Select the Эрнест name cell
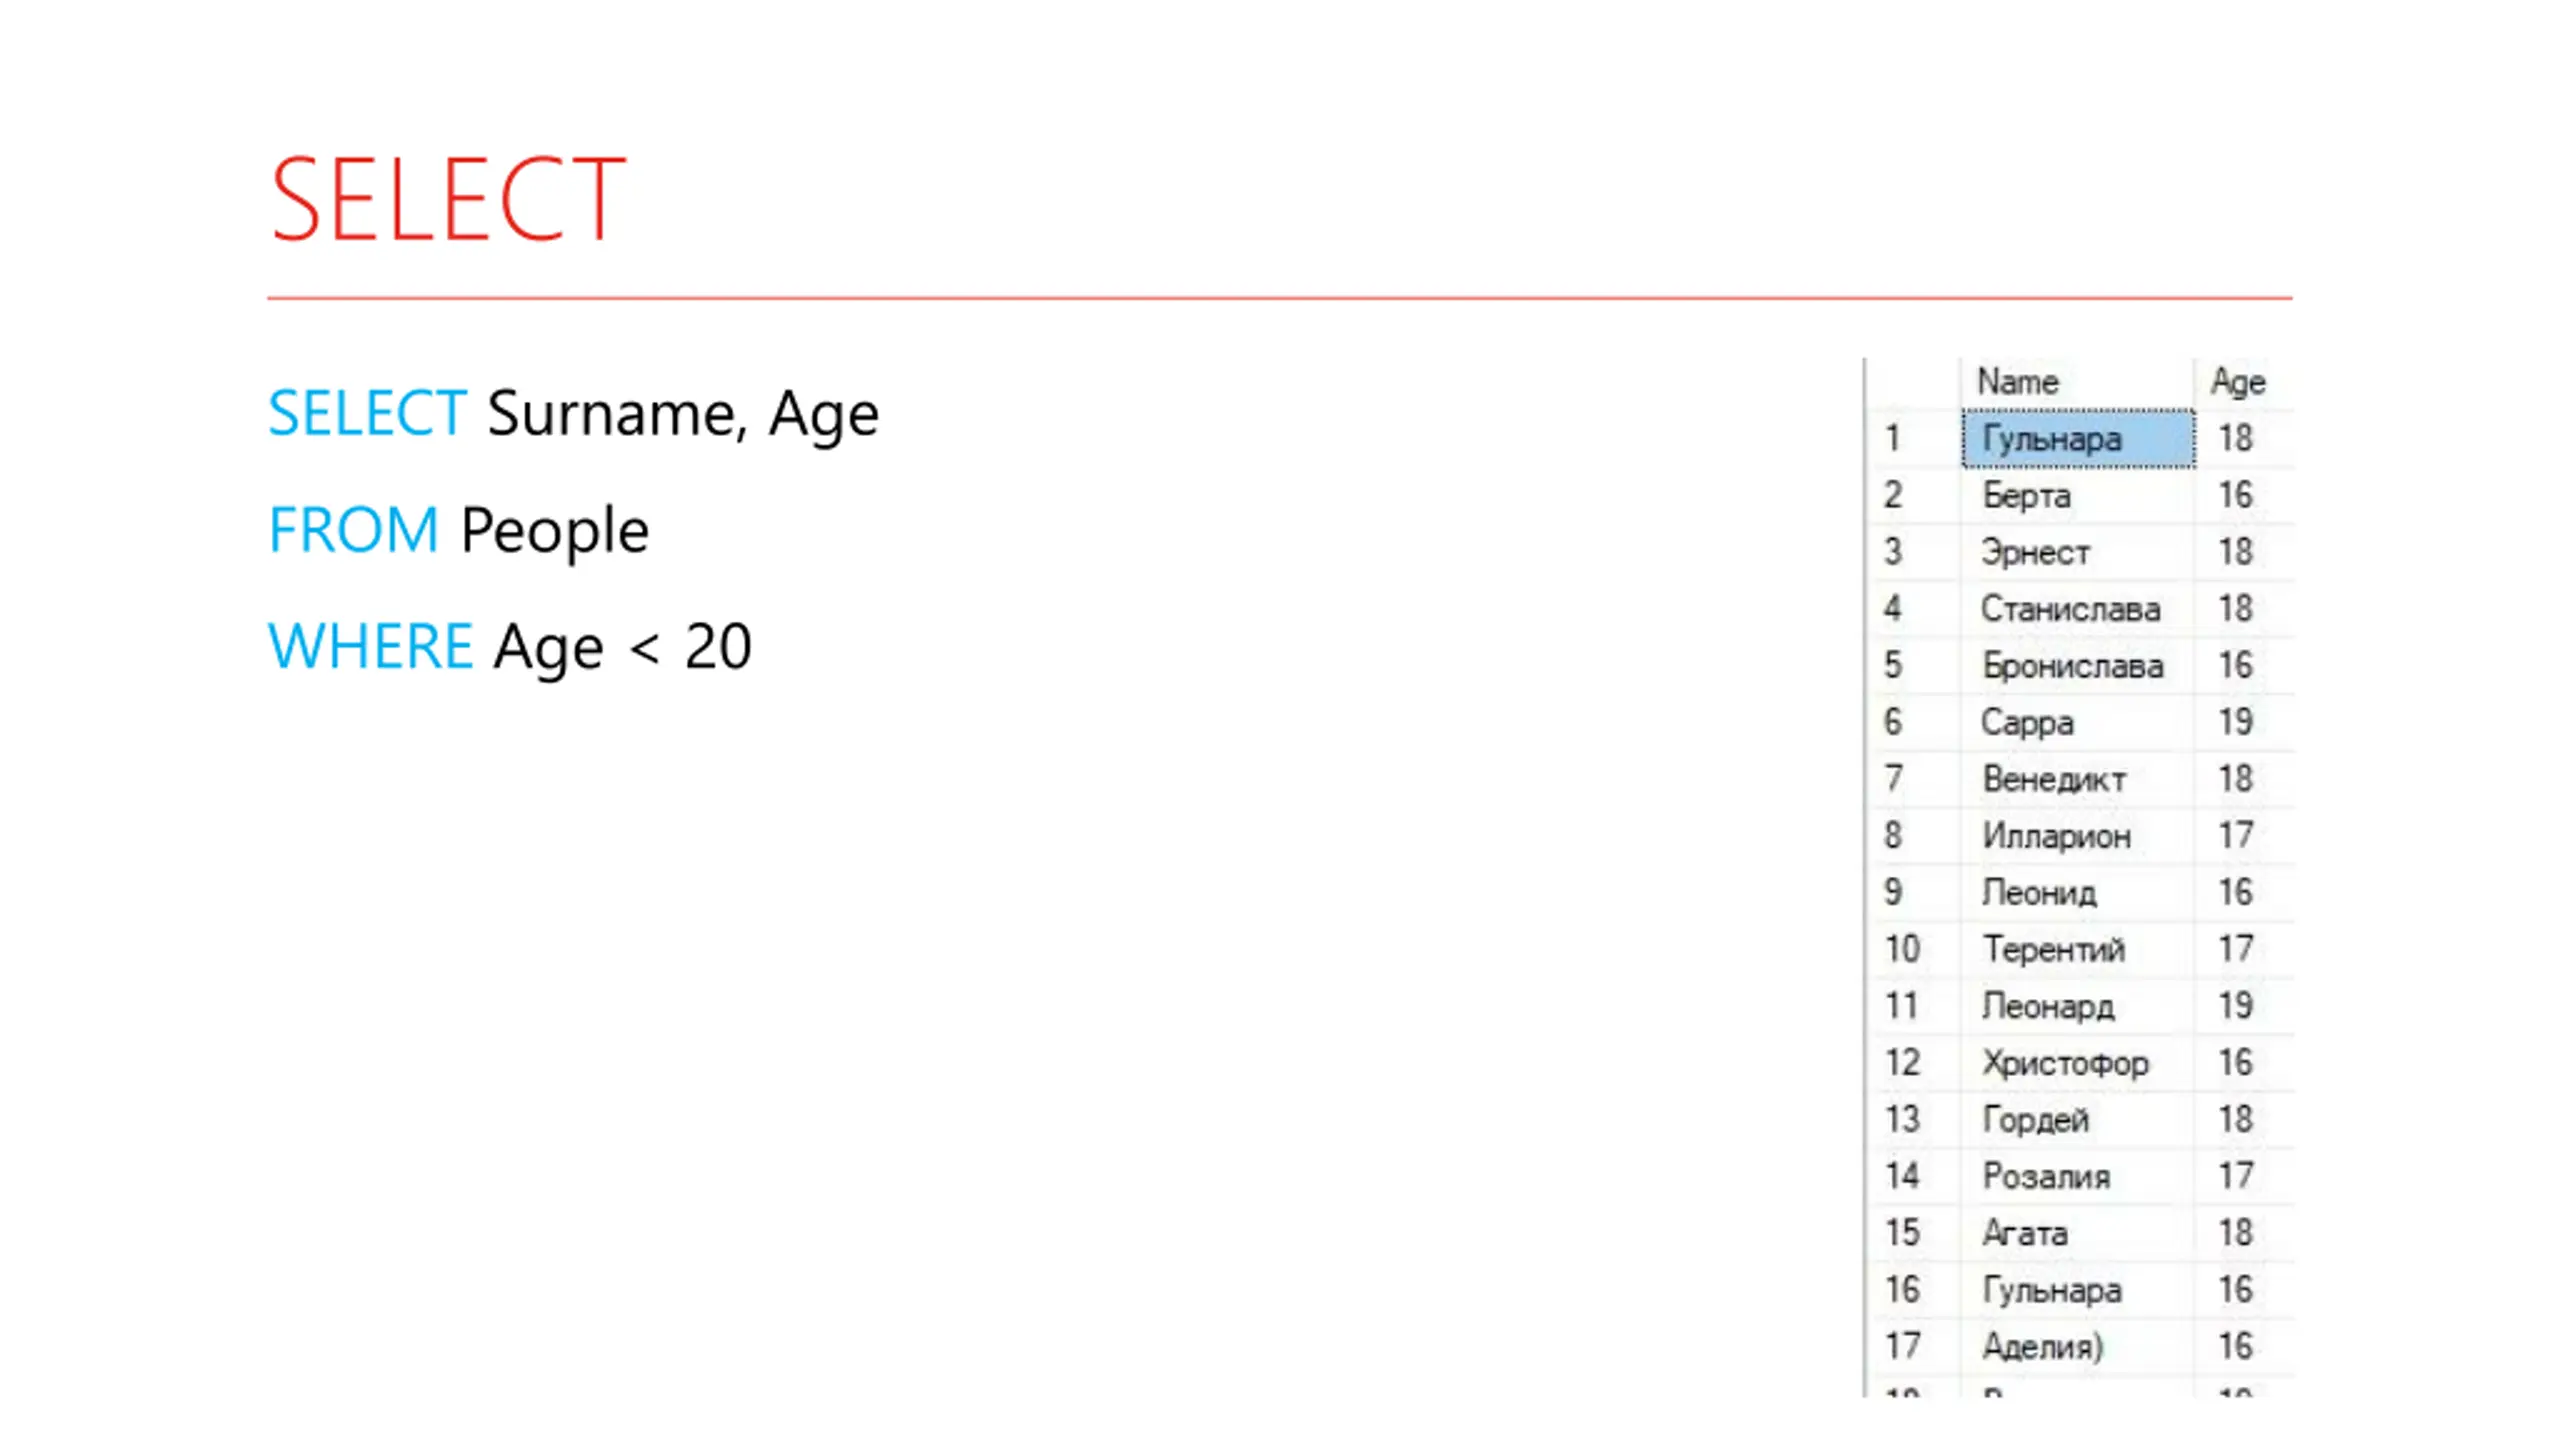The image size is (2560, 1440). click(x=2077, y=552)
